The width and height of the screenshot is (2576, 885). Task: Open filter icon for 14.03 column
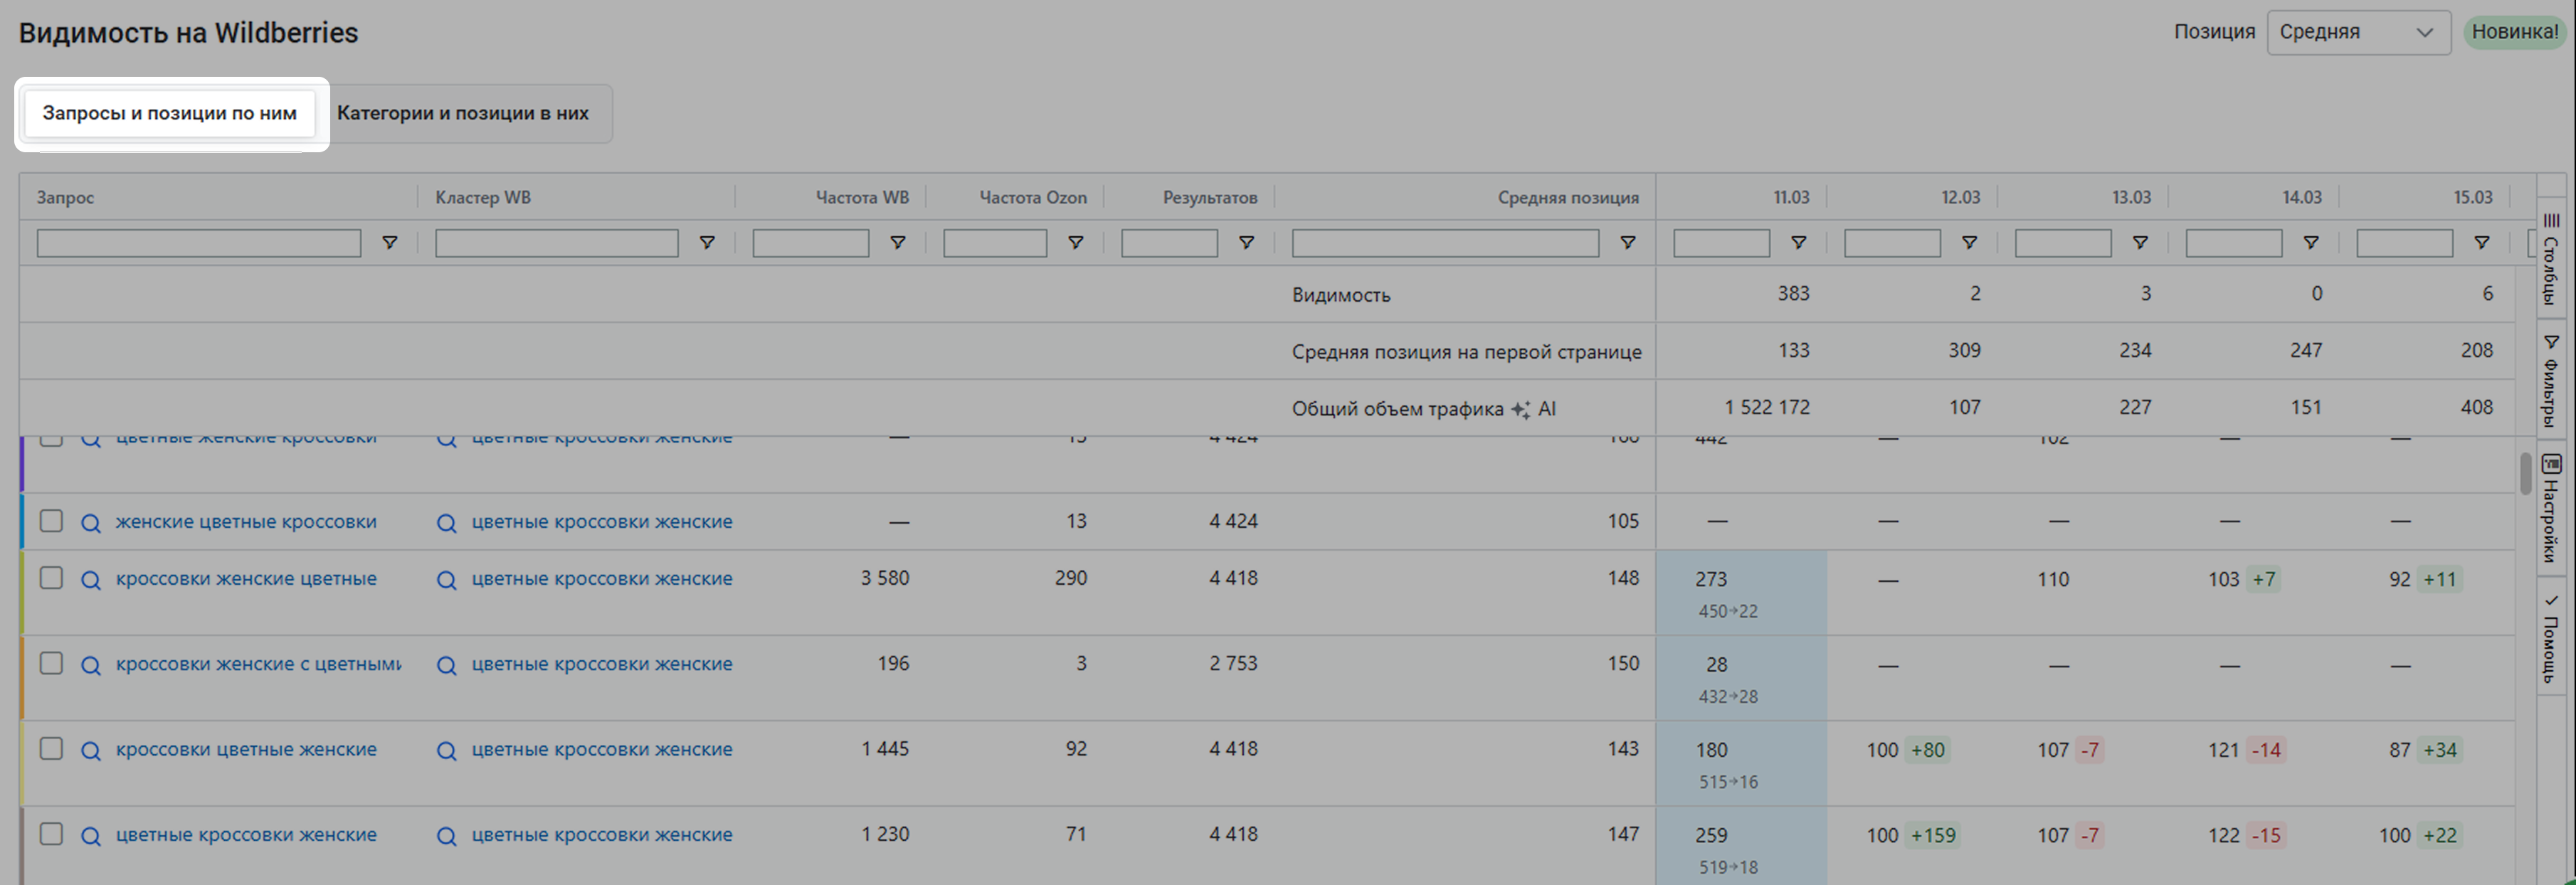coord(2312,243)
